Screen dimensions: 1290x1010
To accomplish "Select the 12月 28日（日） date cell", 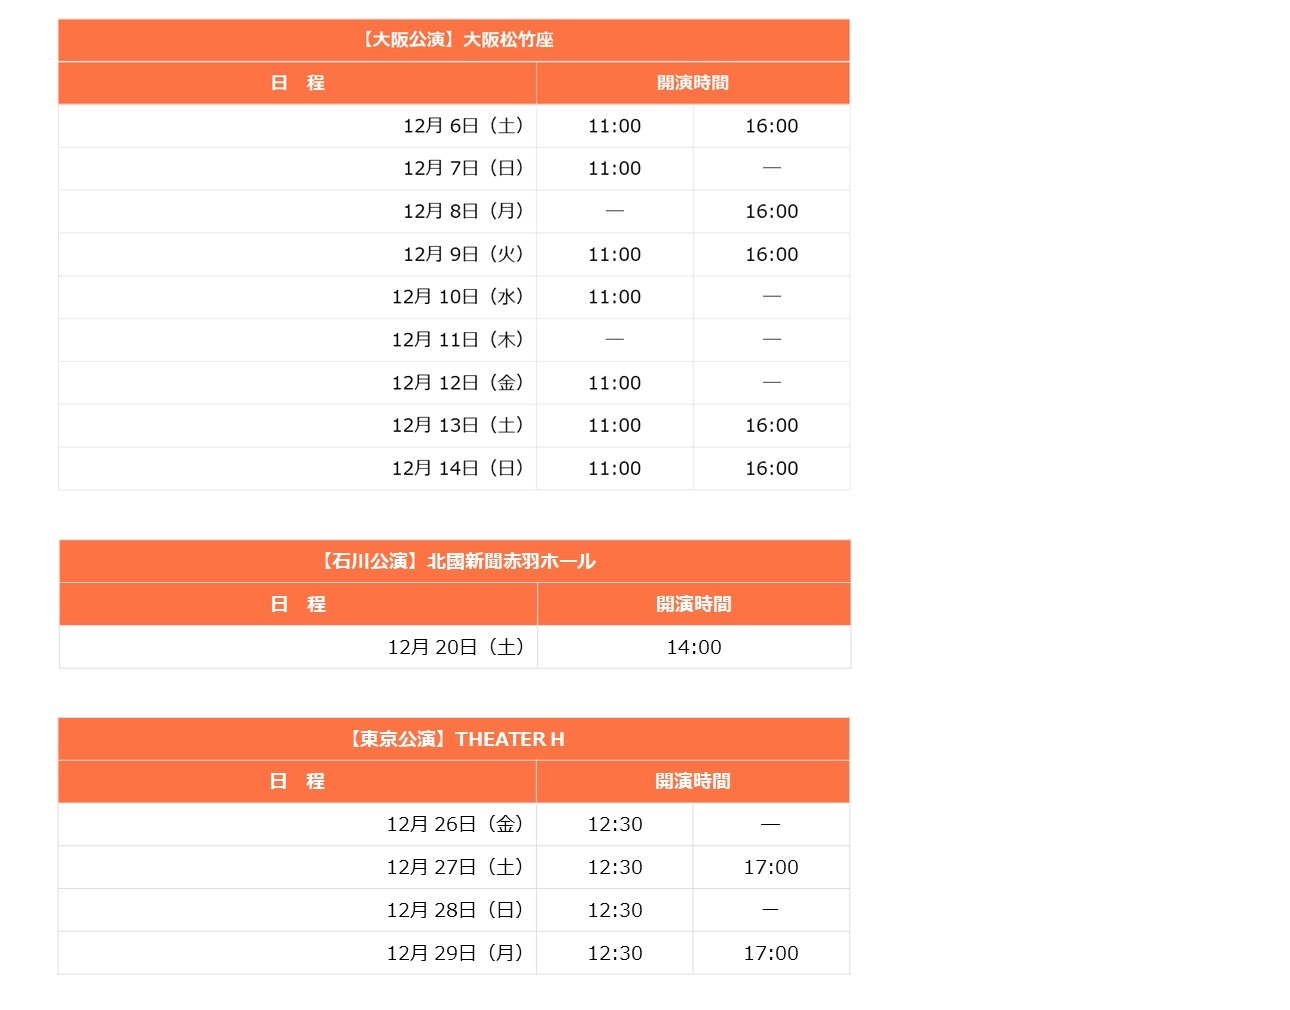I will click(x=298, y=911).
